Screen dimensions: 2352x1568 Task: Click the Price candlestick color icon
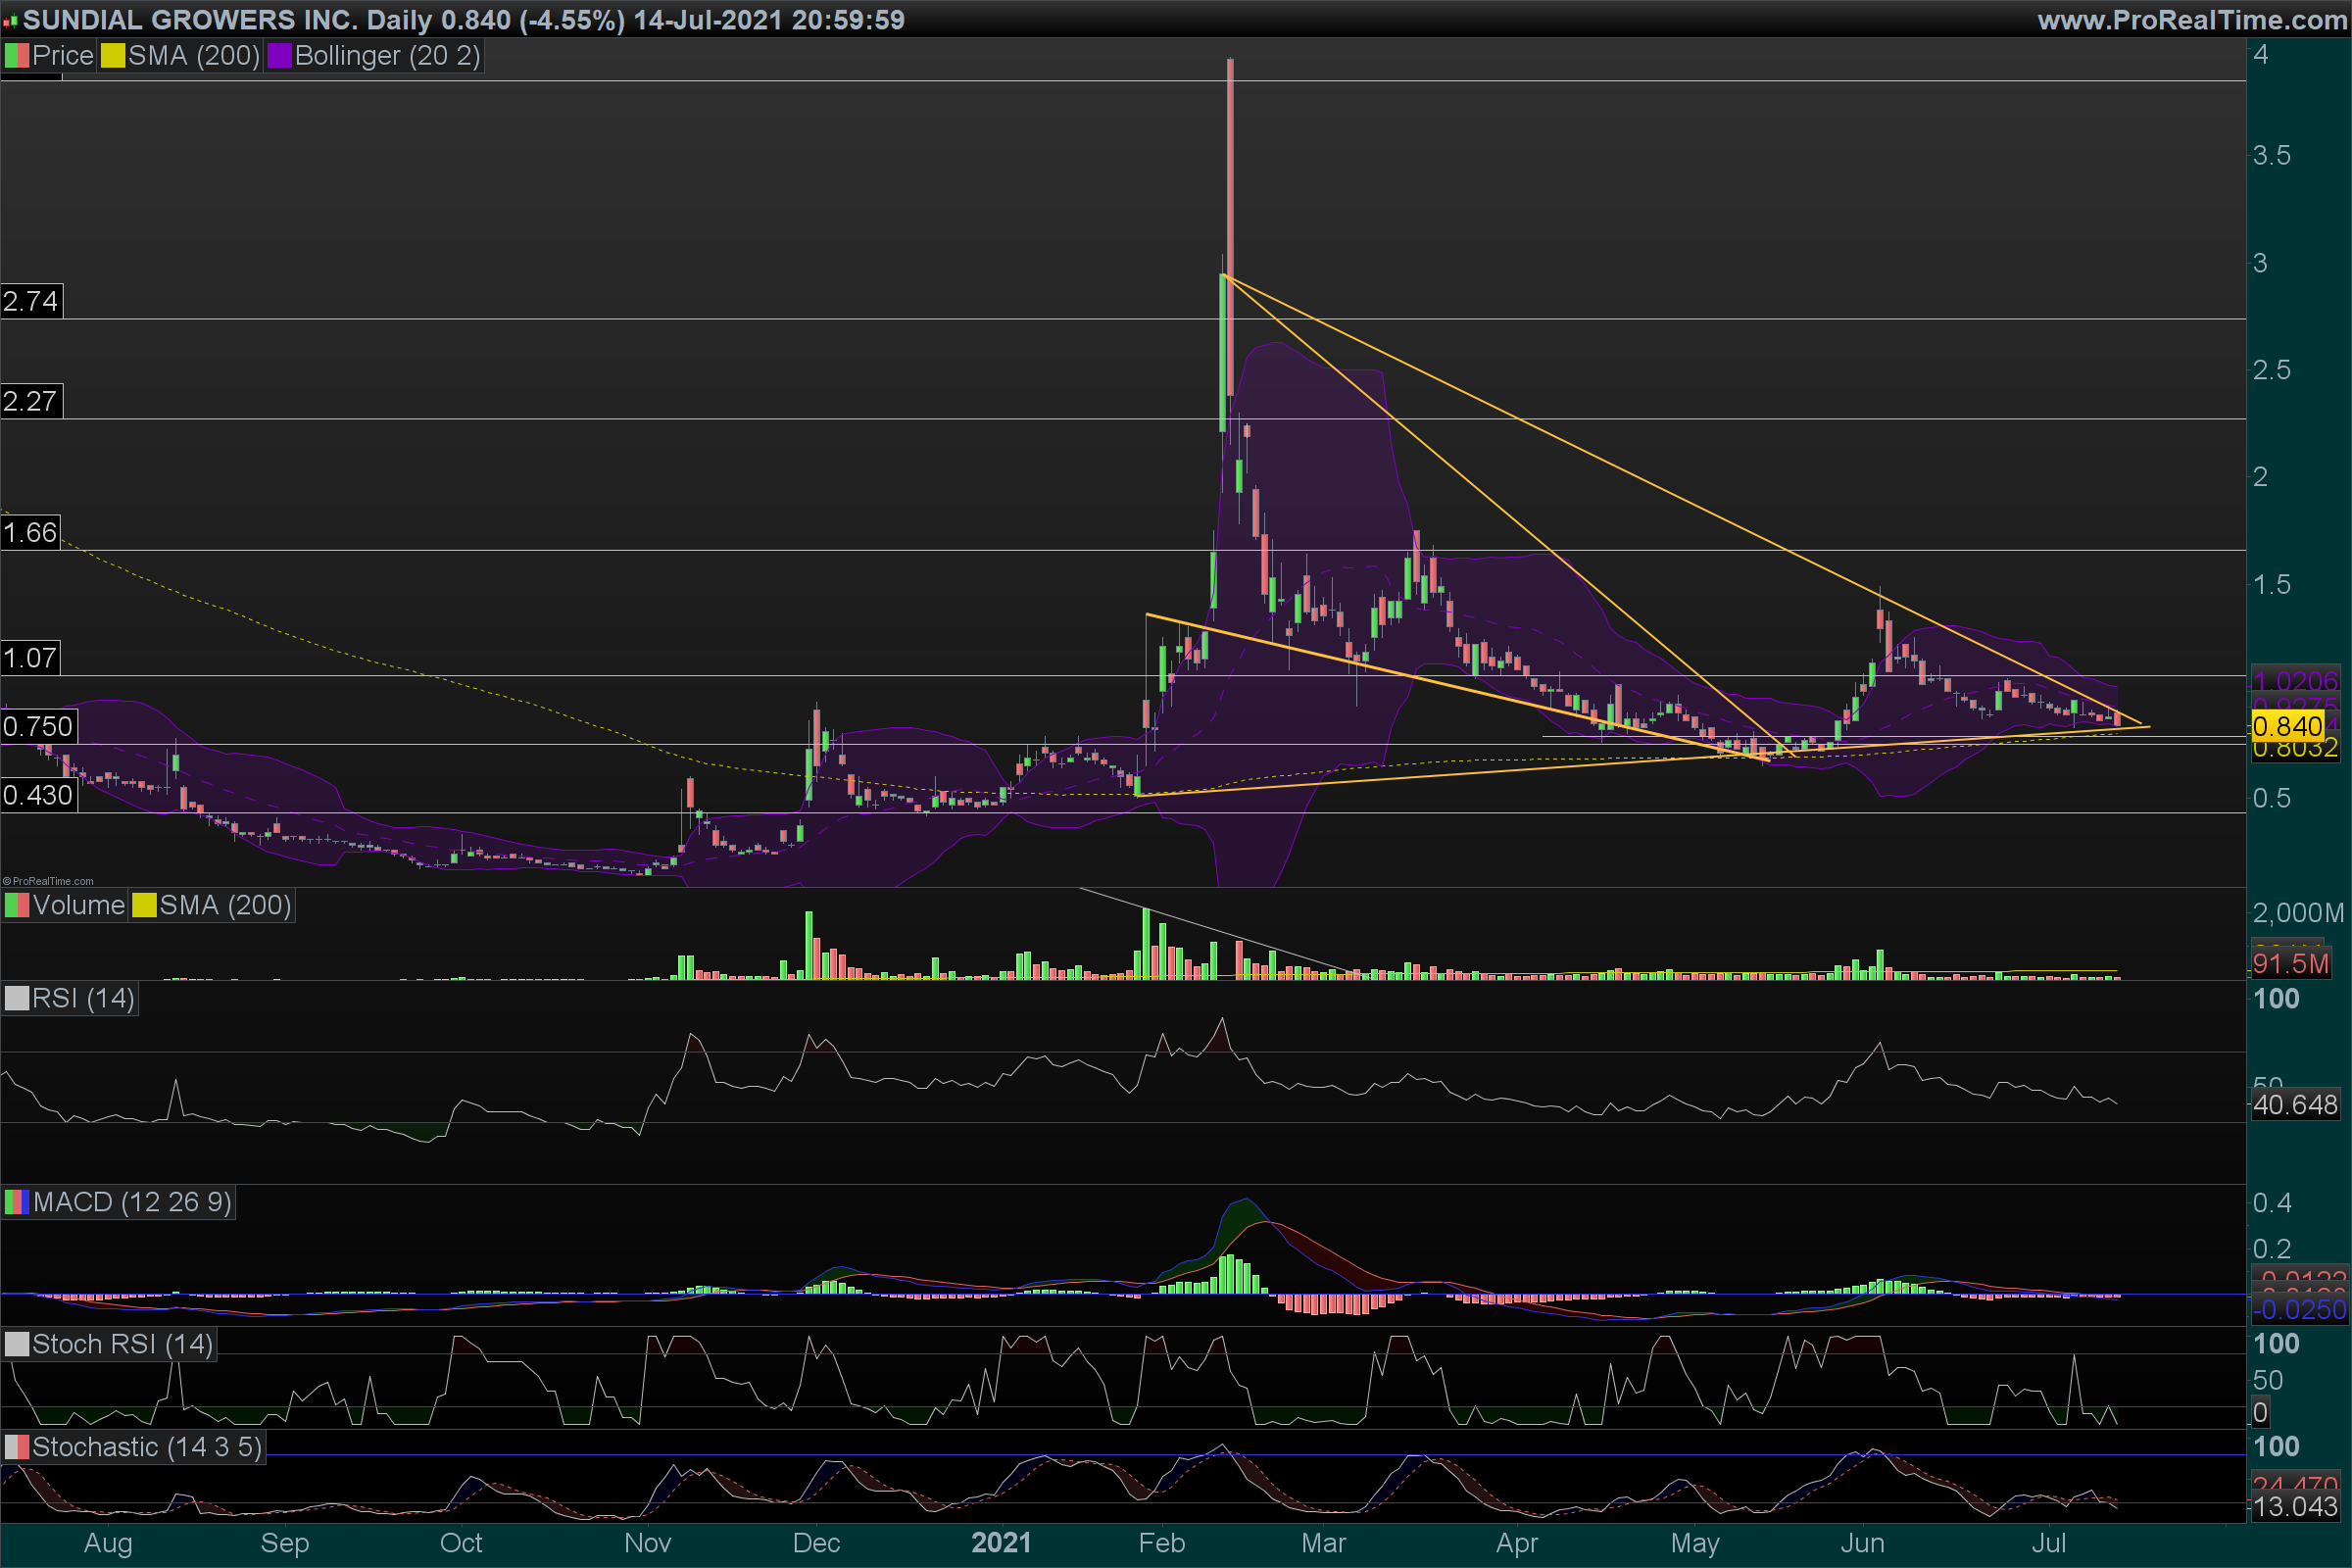tap(17, 56)
